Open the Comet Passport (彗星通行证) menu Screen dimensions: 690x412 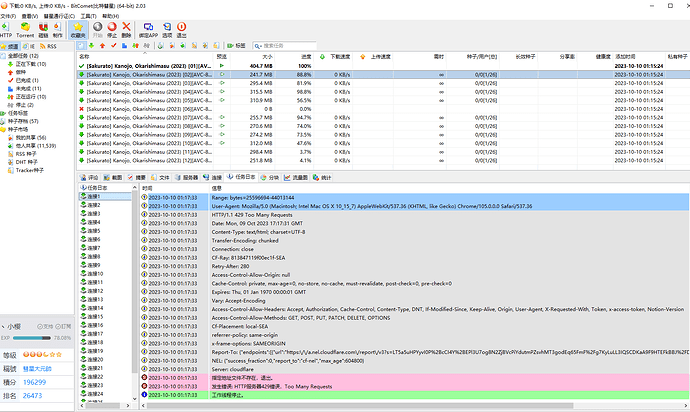coord(59,16)
